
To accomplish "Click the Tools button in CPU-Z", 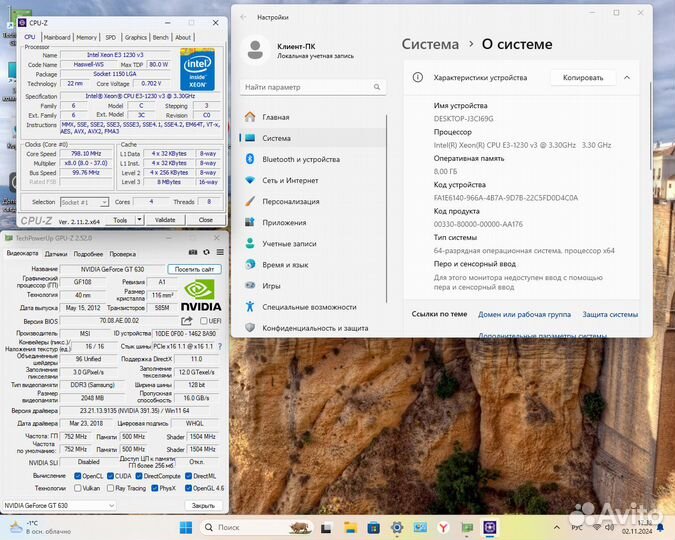I will pyautogui.click(x=120, y=220).
